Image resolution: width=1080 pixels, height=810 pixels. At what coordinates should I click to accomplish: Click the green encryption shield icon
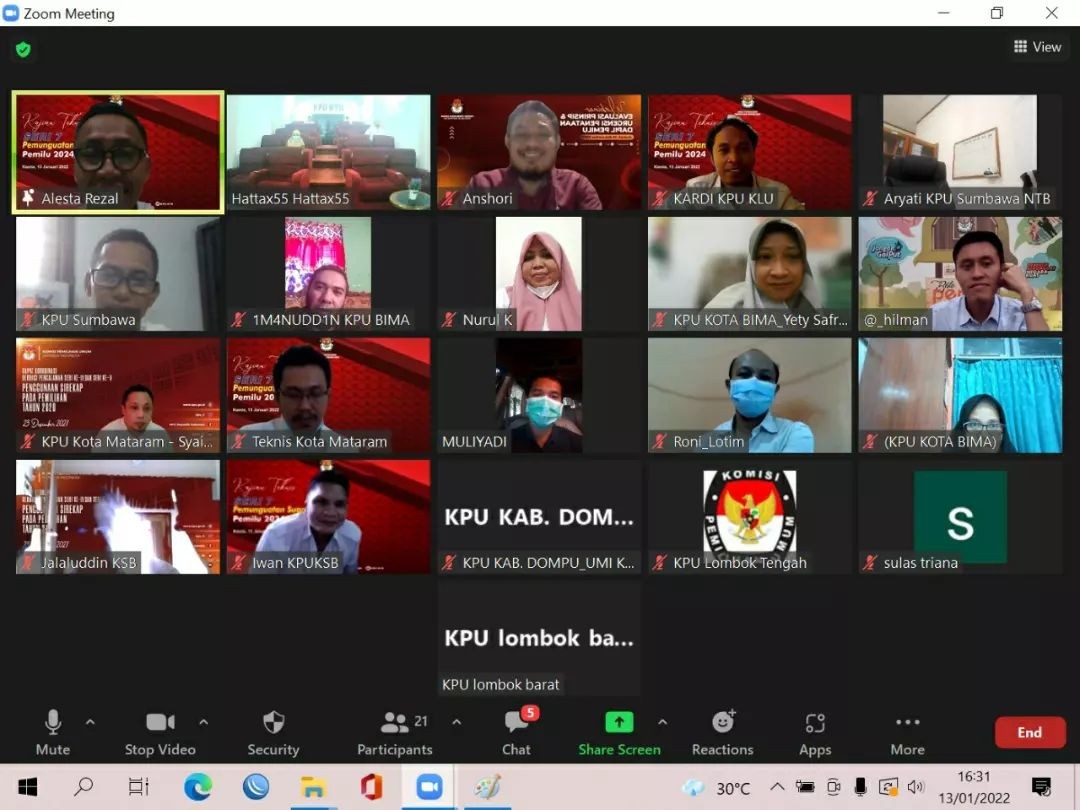pyautogui.click(x=23, y=49)
